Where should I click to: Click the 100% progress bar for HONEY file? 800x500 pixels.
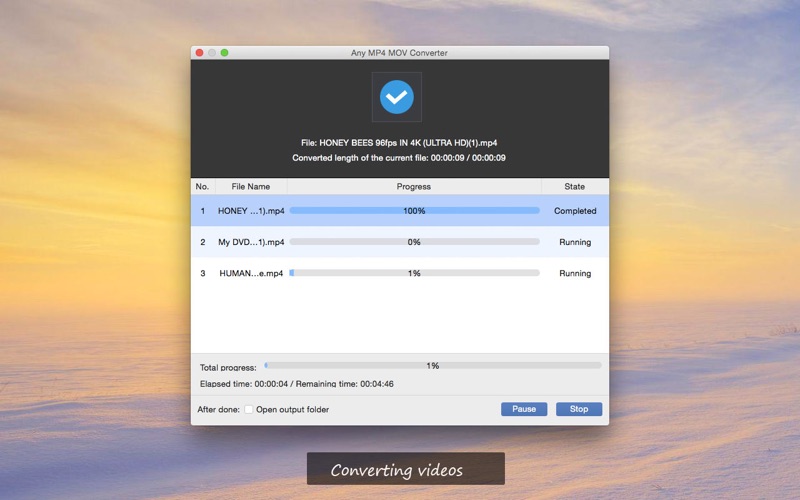(x=414, y=211)
